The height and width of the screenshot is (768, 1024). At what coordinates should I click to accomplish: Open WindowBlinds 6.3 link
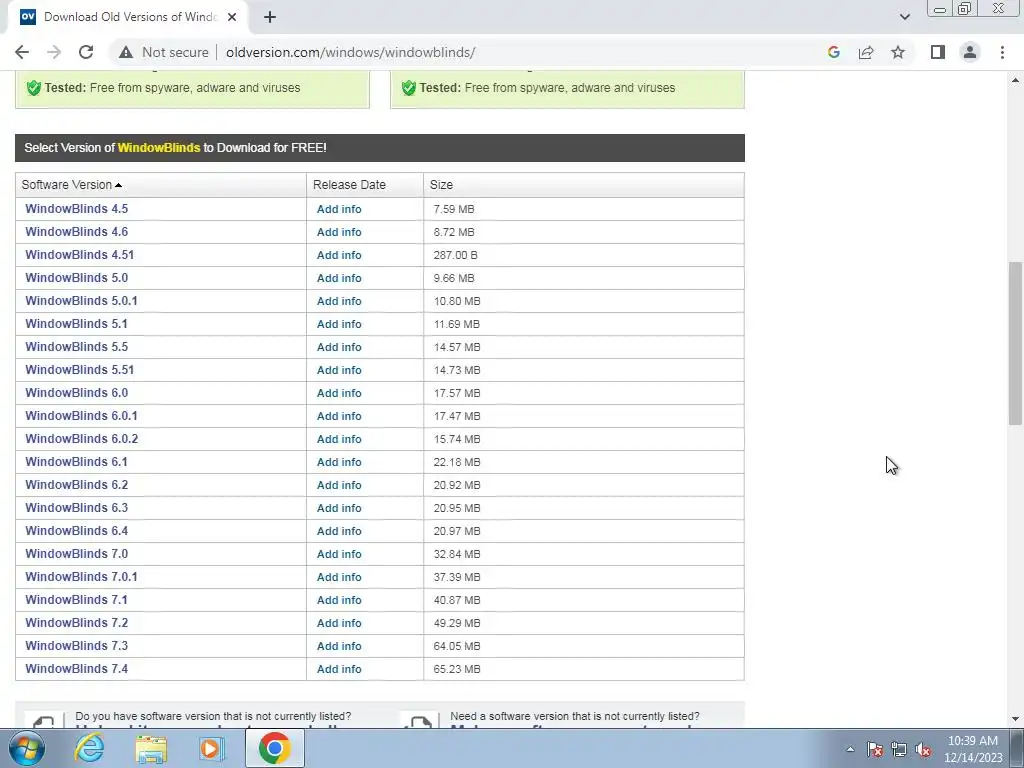76,507
